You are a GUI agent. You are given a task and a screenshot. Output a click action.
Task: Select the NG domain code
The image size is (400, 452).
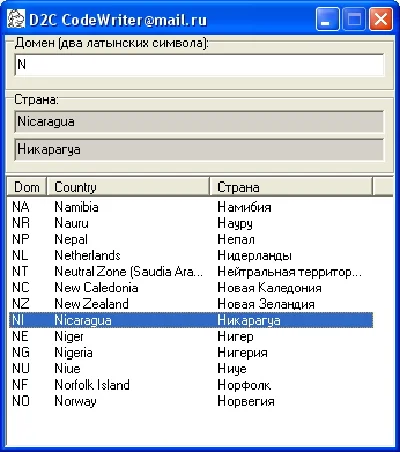(x=21, y=352)
